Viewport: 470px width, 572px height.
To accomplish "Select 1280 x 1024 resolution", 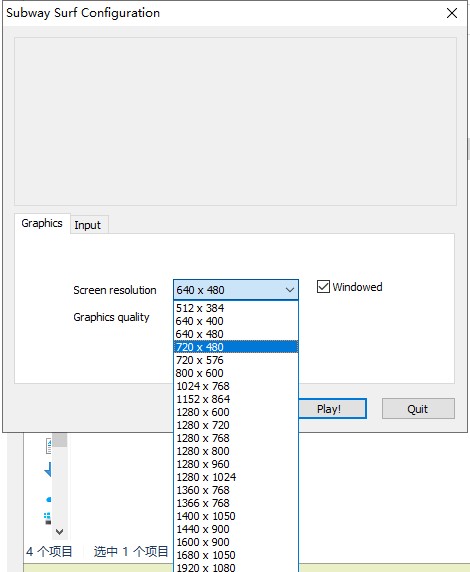I will coord(236,477).
